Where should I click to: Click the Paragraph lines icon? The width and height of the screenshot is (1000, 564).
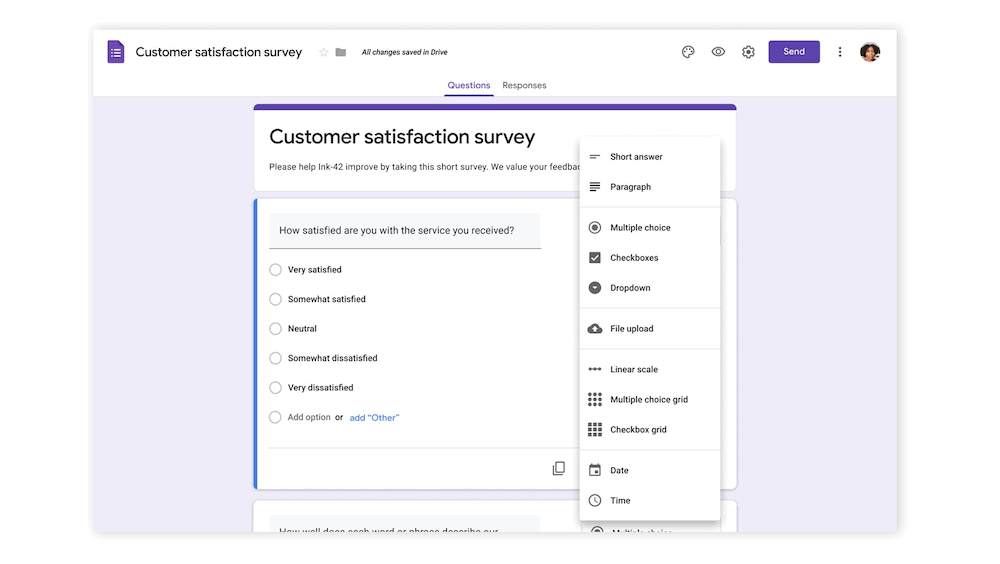(594, 186)
